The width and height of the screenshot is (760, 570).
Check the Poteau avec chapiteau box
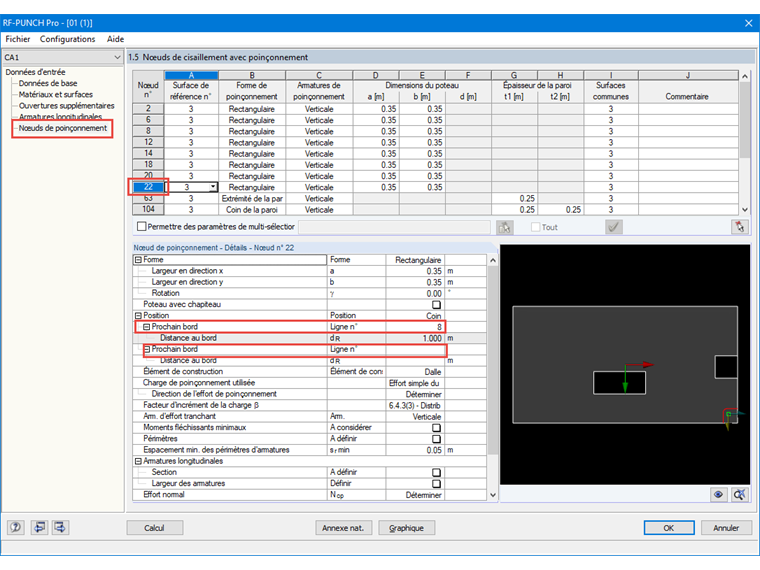pos(436,304)
